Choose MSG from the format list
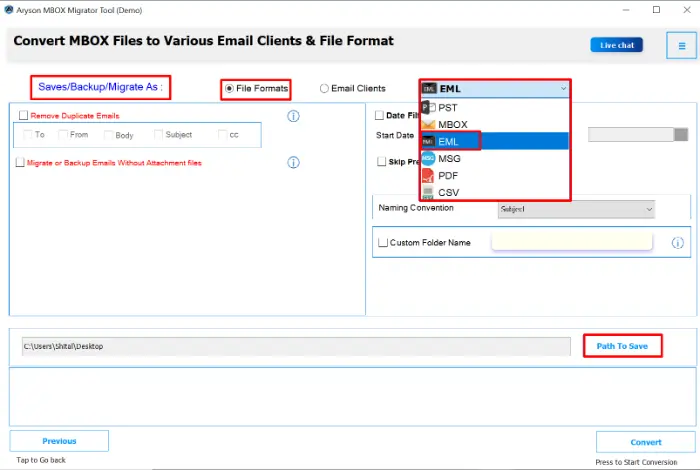Screen dimensions: 700x470 495,158
